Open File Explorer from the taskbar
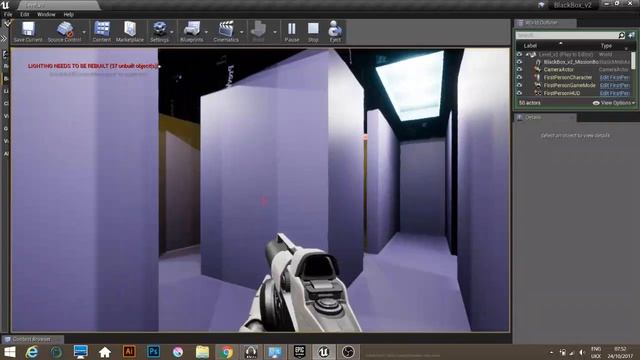The image size is (640, 360). 202,352
